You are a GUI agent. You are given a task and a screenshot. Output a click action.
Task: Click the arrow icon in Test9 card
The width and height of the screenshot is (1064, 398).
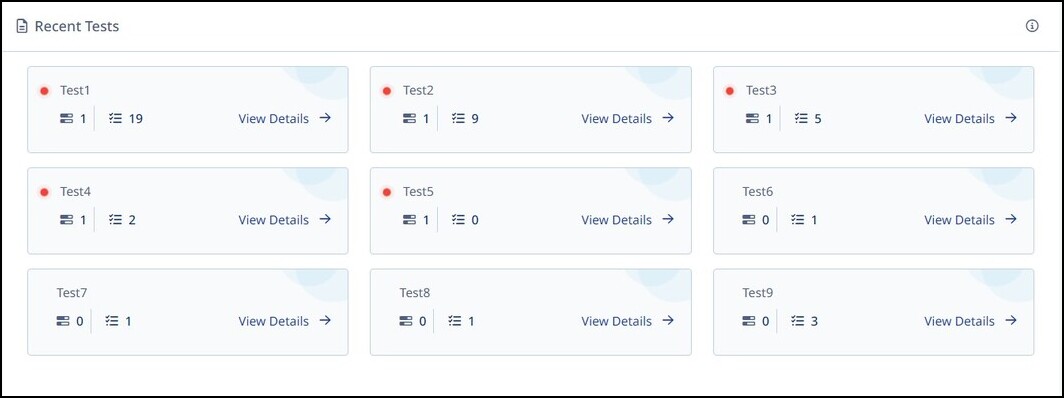[x=1011, y=320]
